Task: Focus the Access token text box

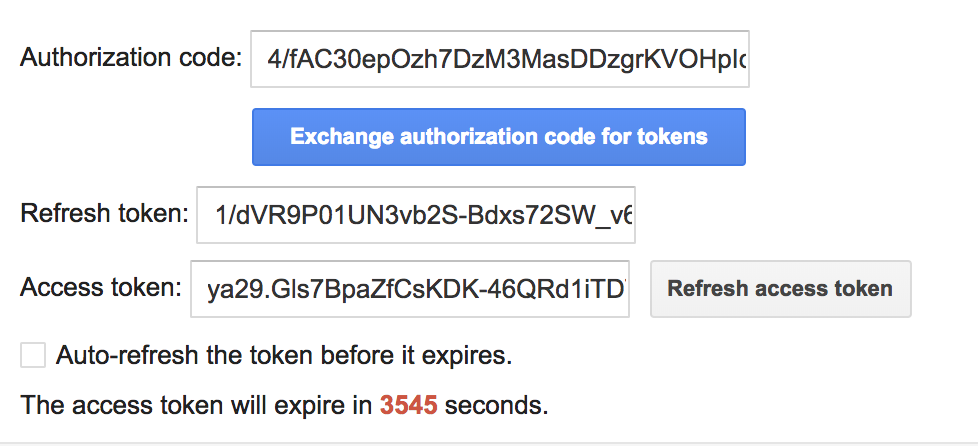Action: (410, 289)
